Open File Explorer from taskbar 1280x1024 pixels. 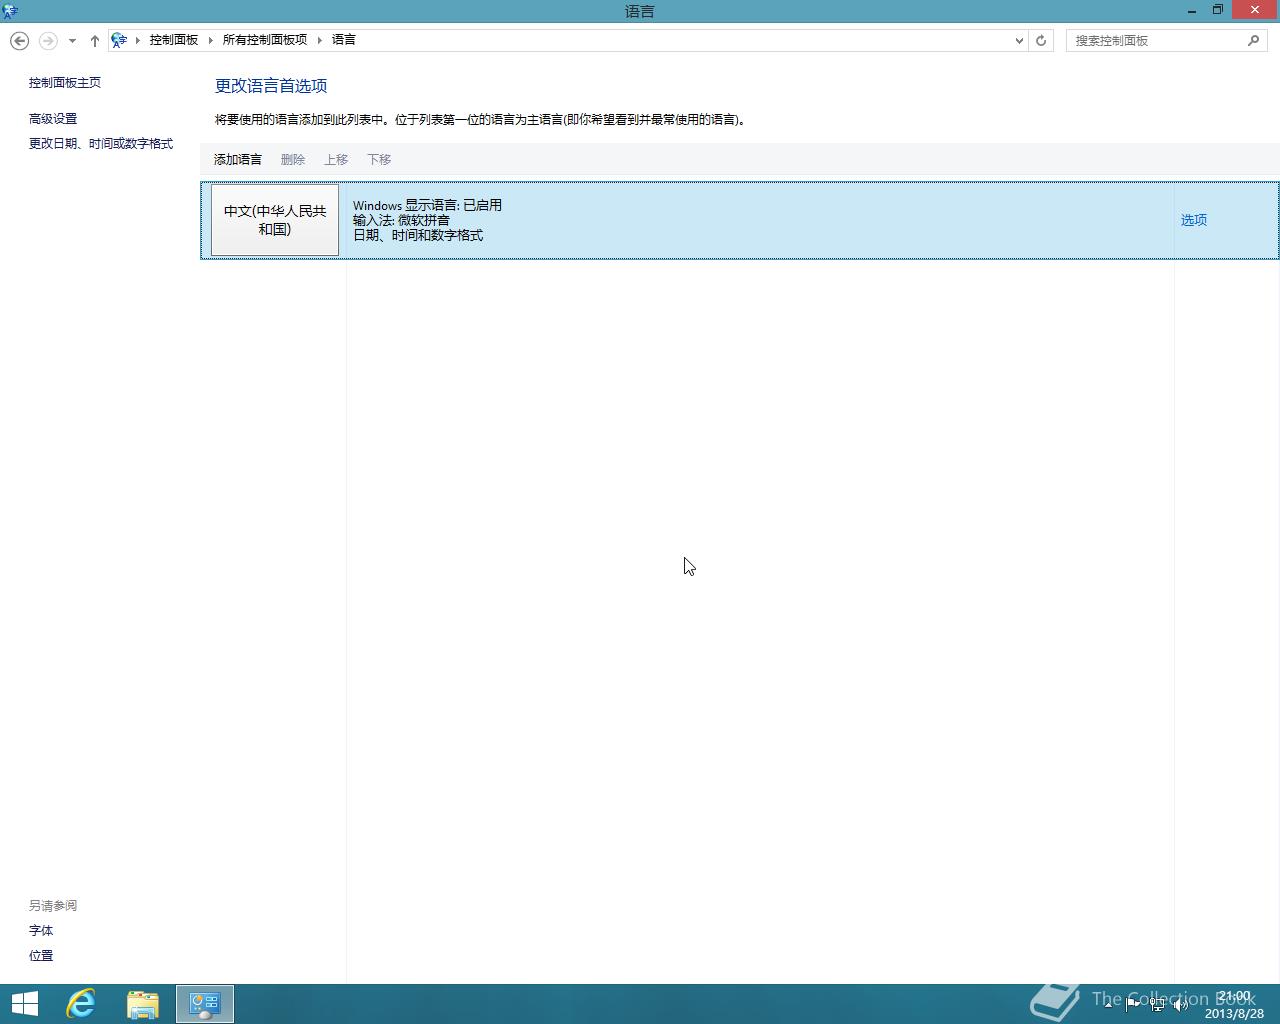pos(143,1004)
